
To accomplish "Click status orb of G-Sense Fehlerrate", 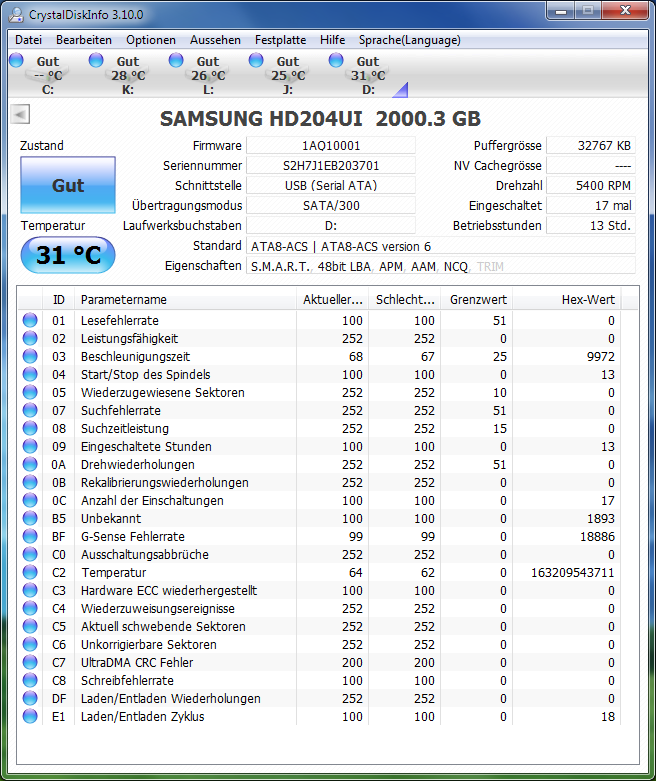I will coord(30,536).
